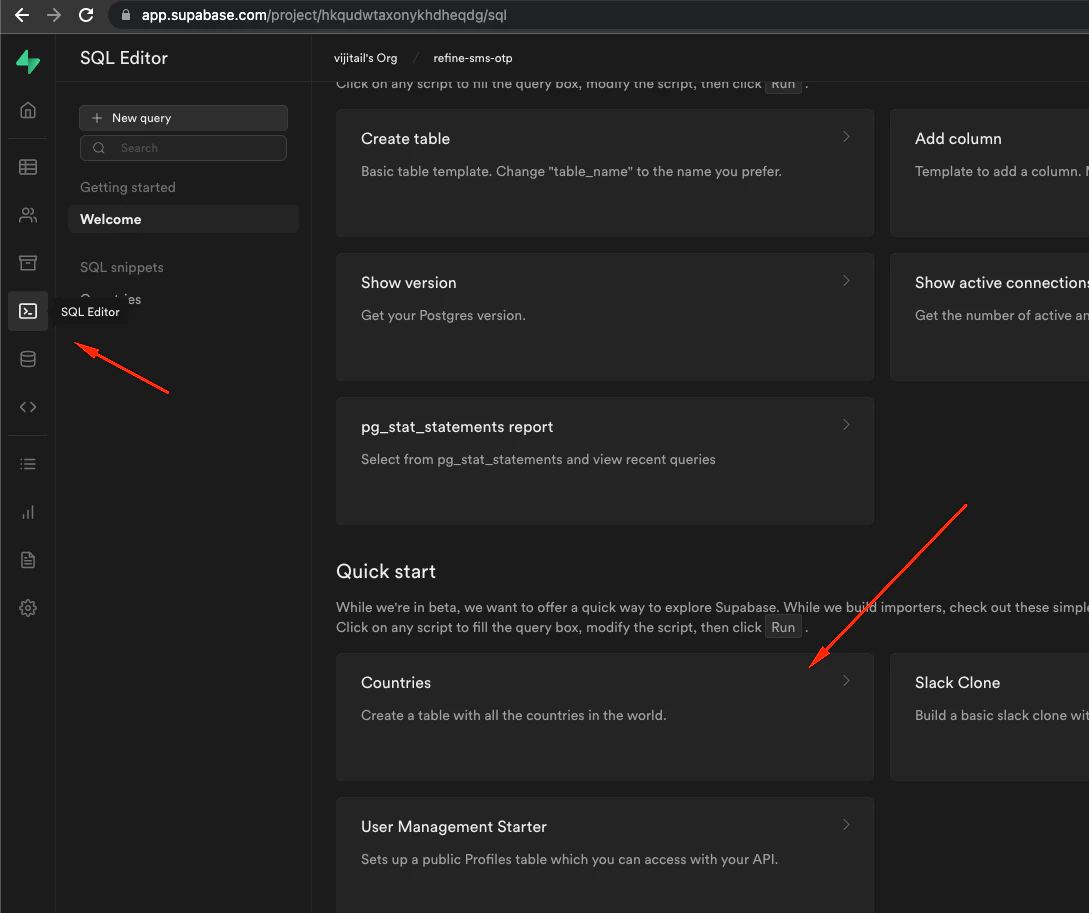1089x913 pixels.
Task: Open the Storage bucket icon
Action: tap(28, 263)
